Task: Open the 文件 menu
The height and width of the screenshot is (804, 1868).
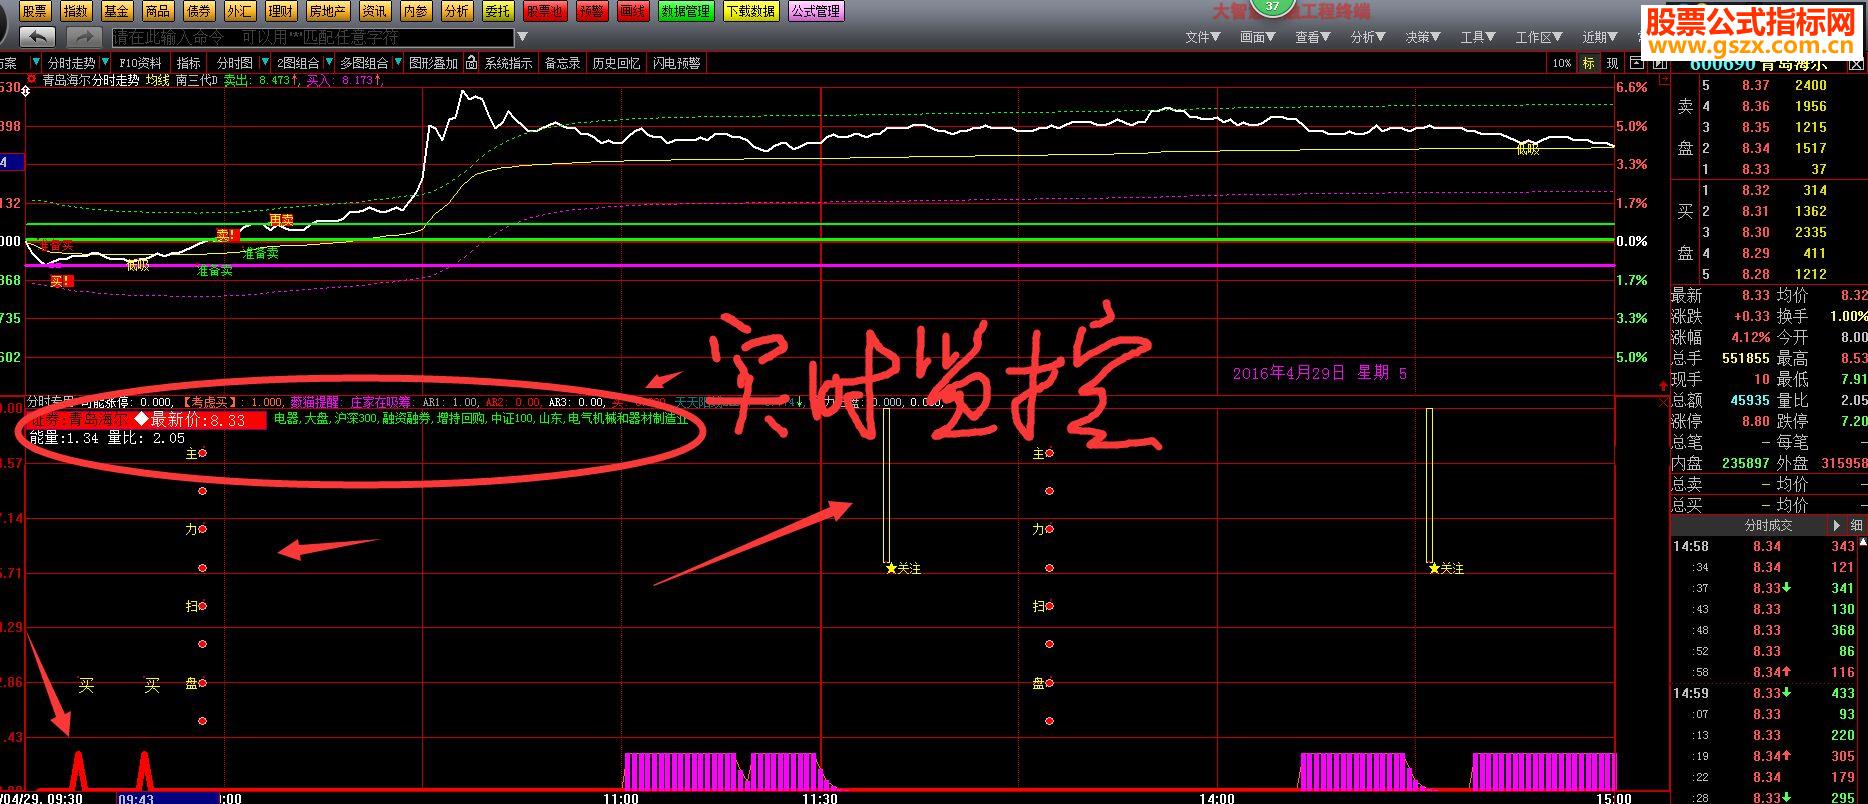Action: pyautogui.click(x=1202, y=37)
